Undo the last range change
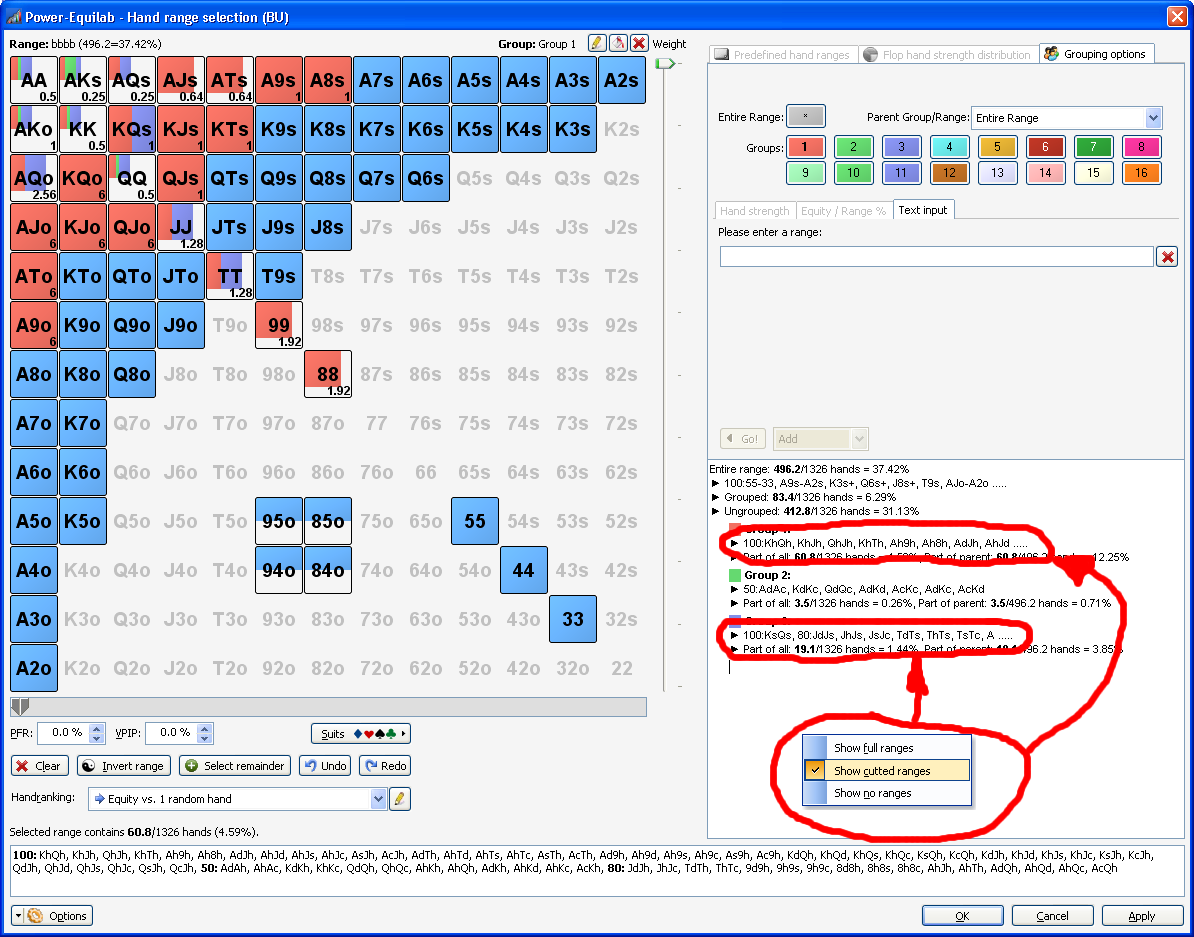The width and height of the screenshot is (1194, 937). coord(324,766)
